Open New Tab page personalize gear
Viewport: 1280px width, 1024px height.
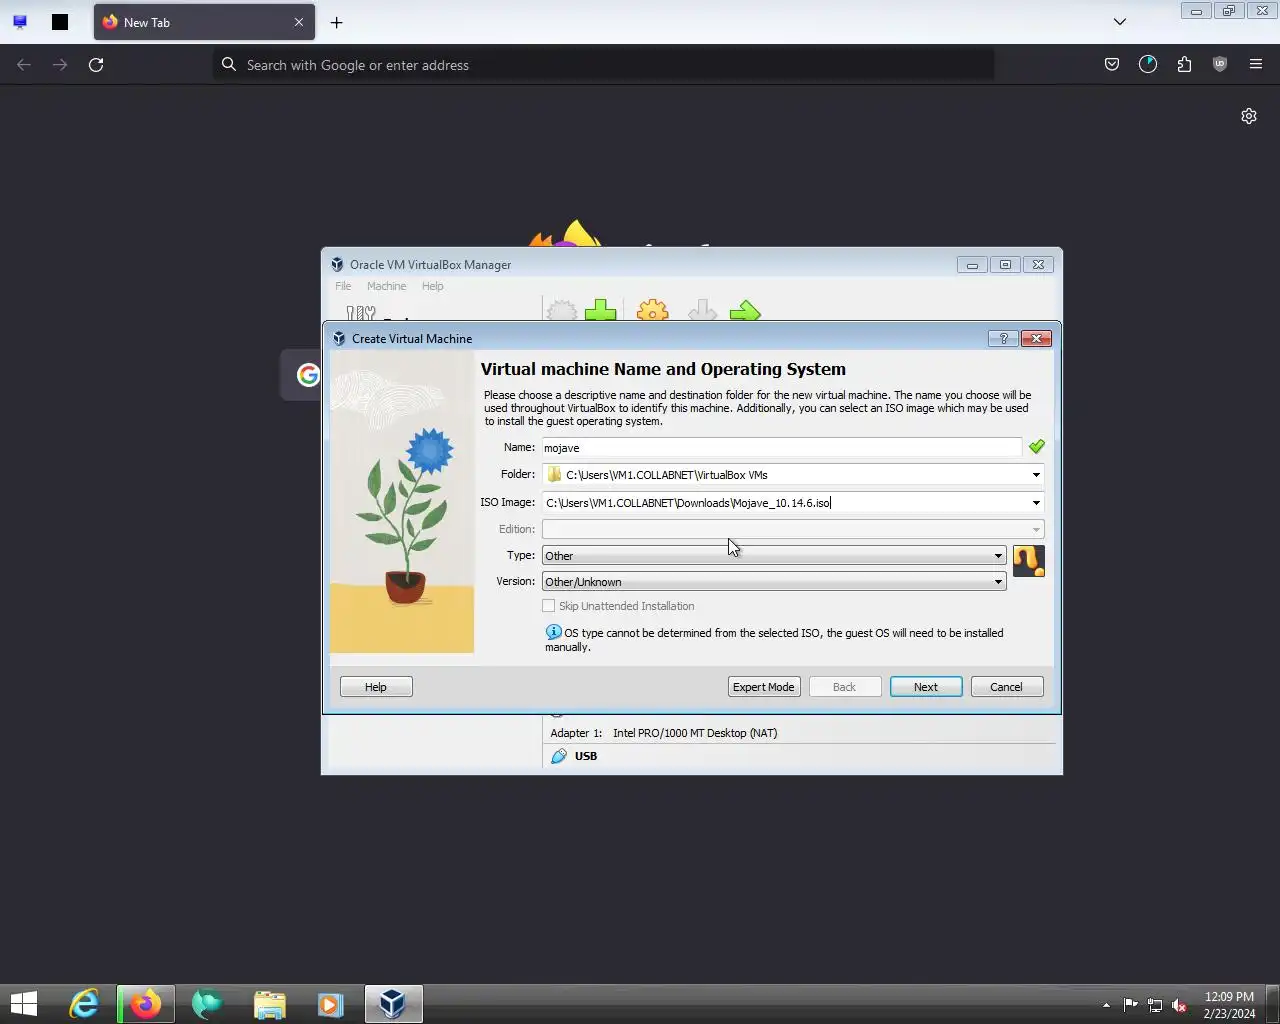[1249, 116]
